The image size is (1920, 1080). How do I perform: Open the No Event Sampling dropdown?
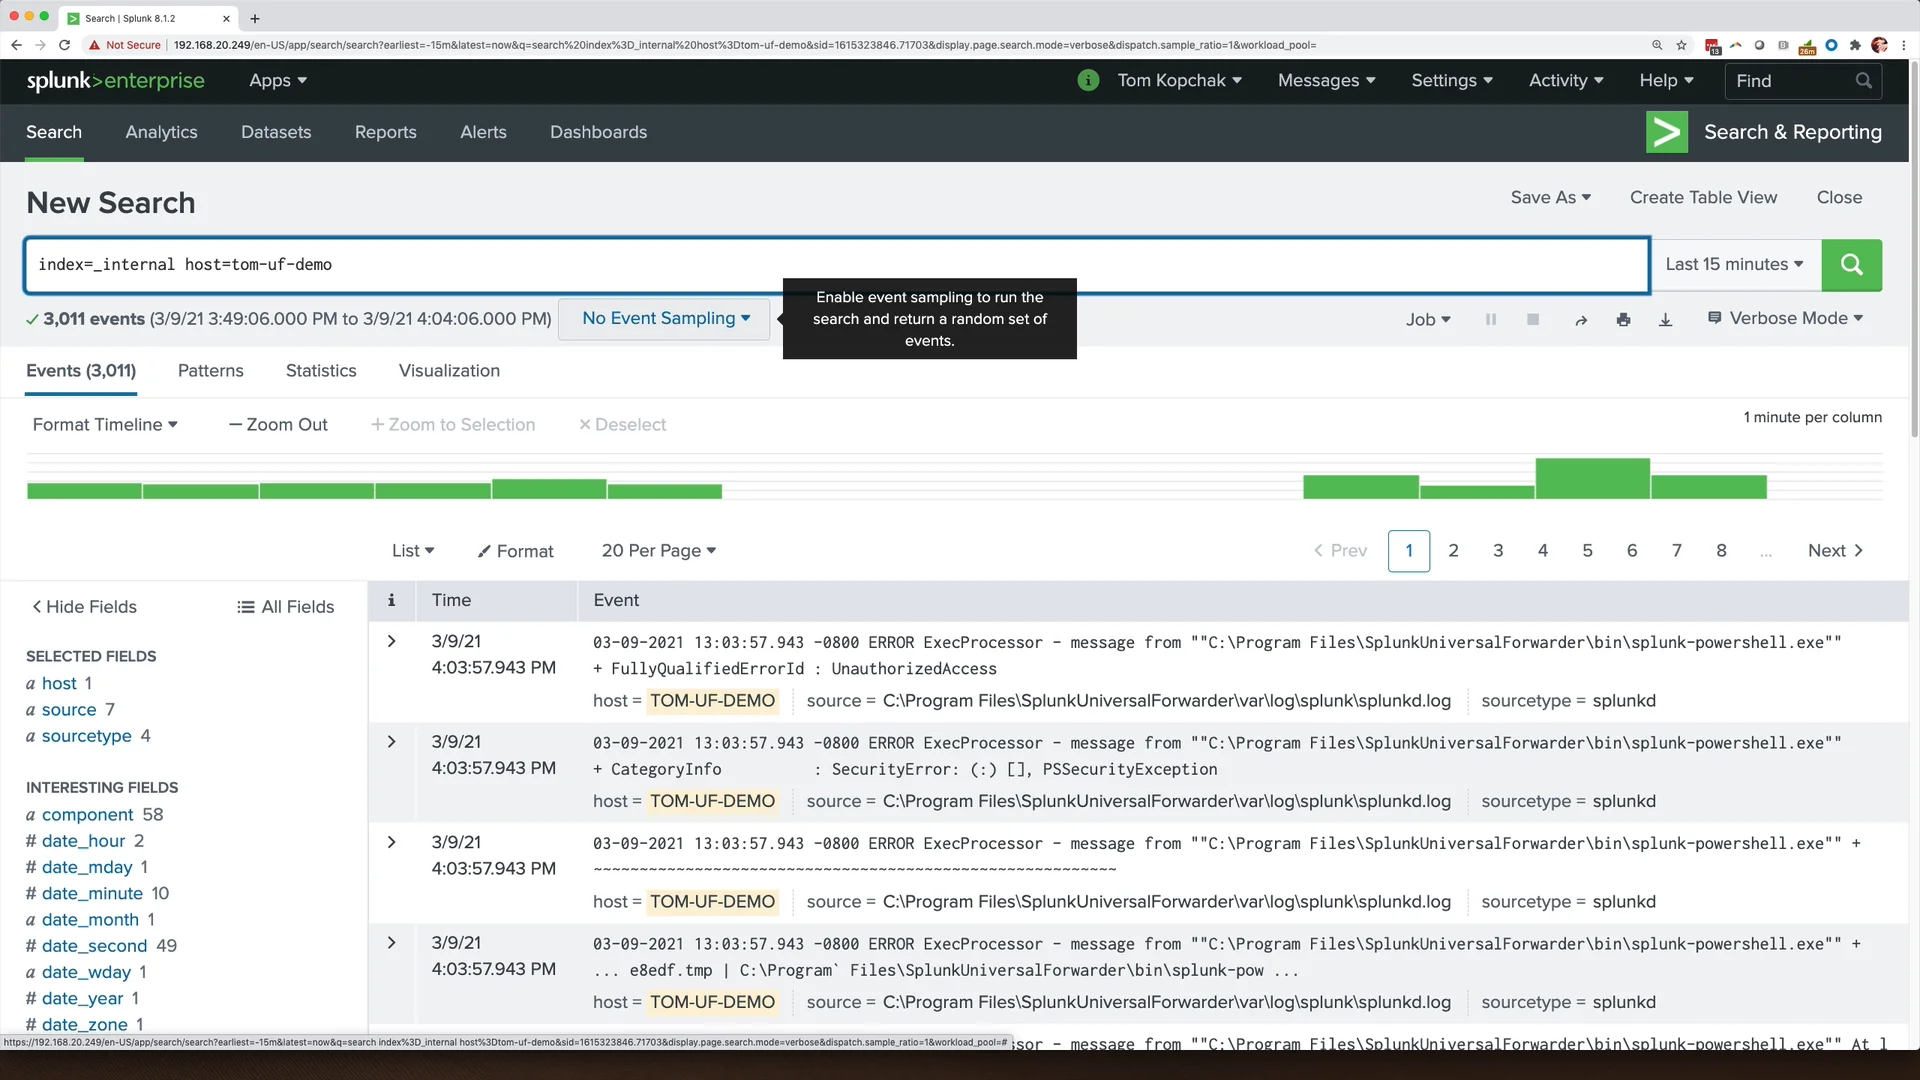point(665,319)
